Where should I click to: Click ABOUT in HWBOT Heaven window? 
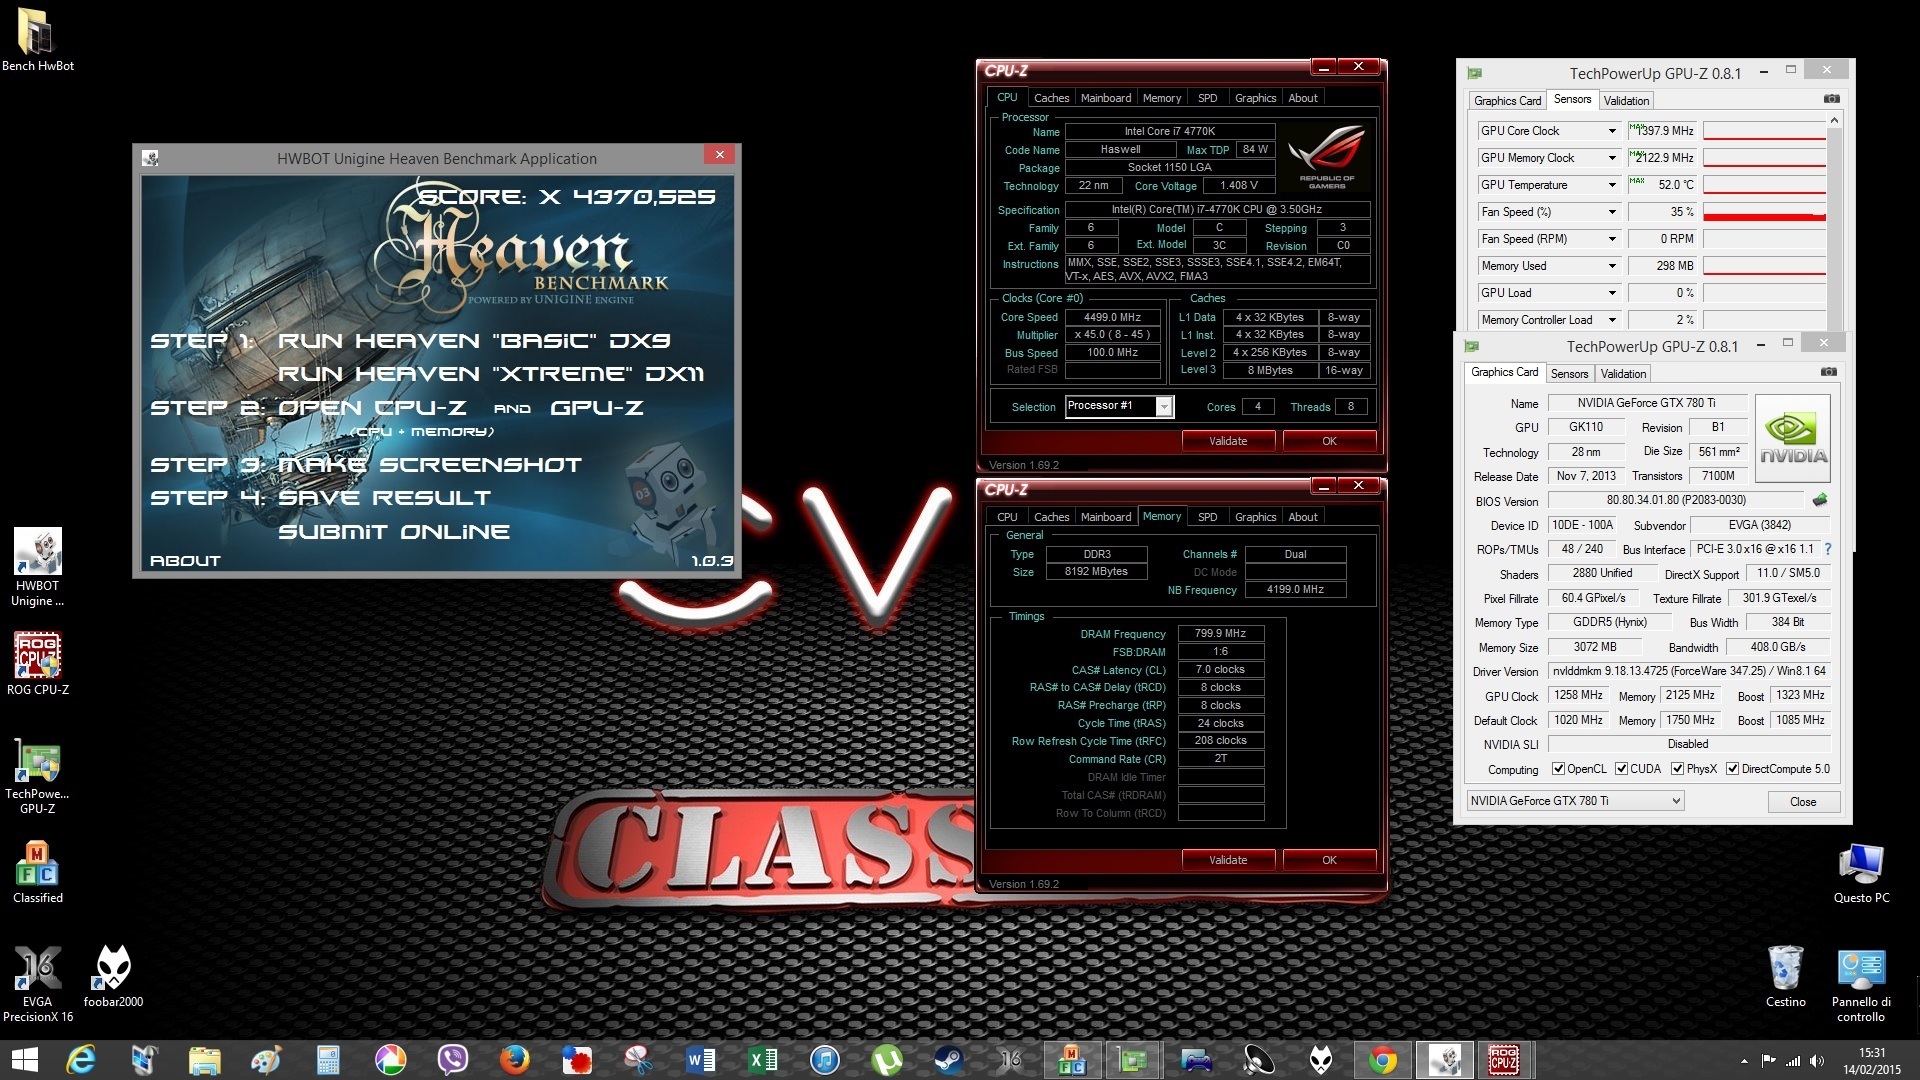[x=185, y=561]
